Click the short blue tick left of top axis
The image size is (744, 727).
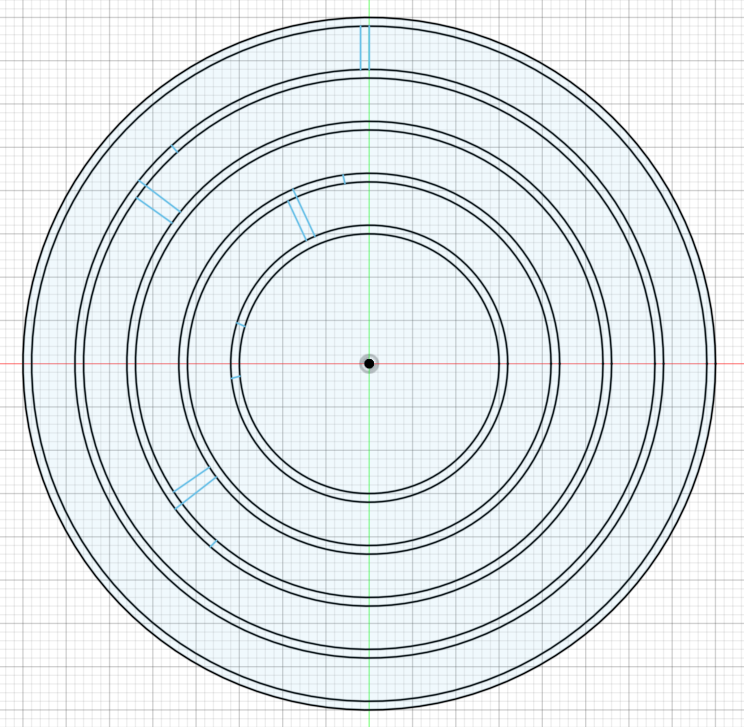[x=344, y=179]
